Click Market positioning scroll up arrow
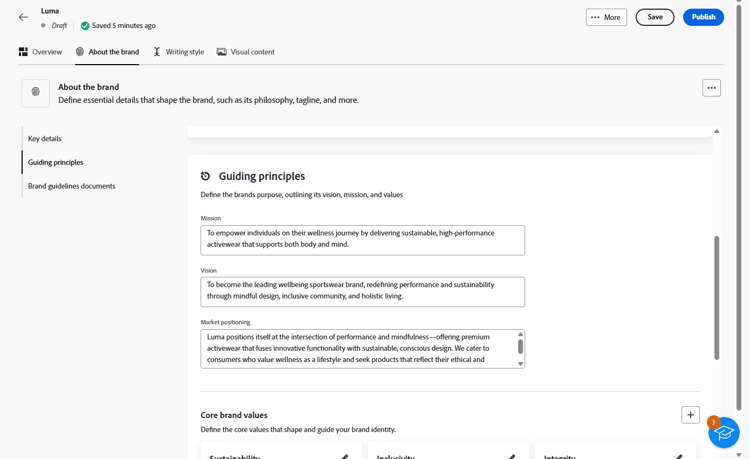This screenshot has width=750, height=459. tap(520, 334)
